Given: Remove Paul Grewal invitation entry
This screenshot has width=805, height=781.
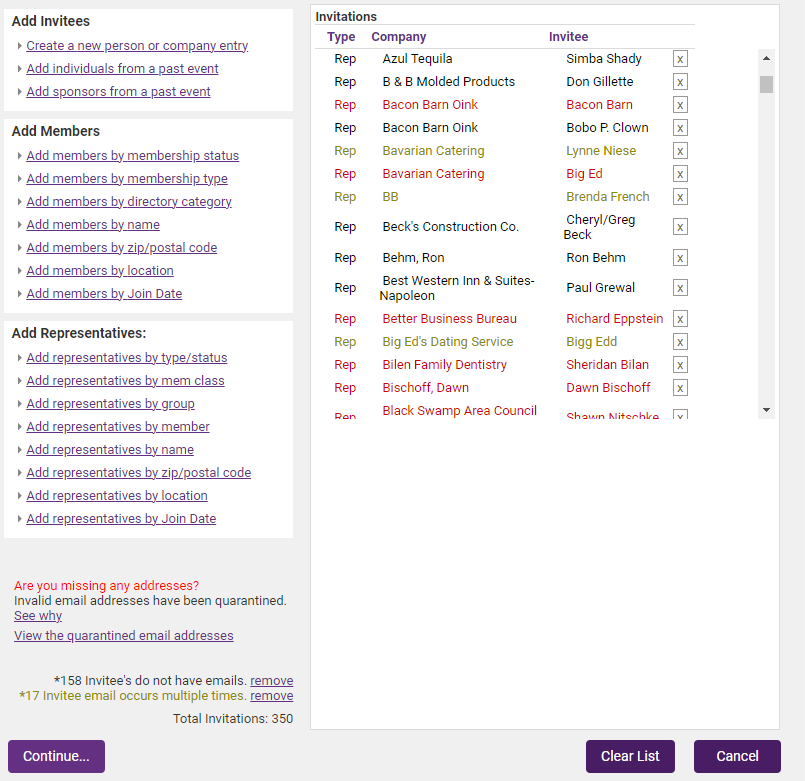Looking at the screenshot, I should click(x=680, y=288).
